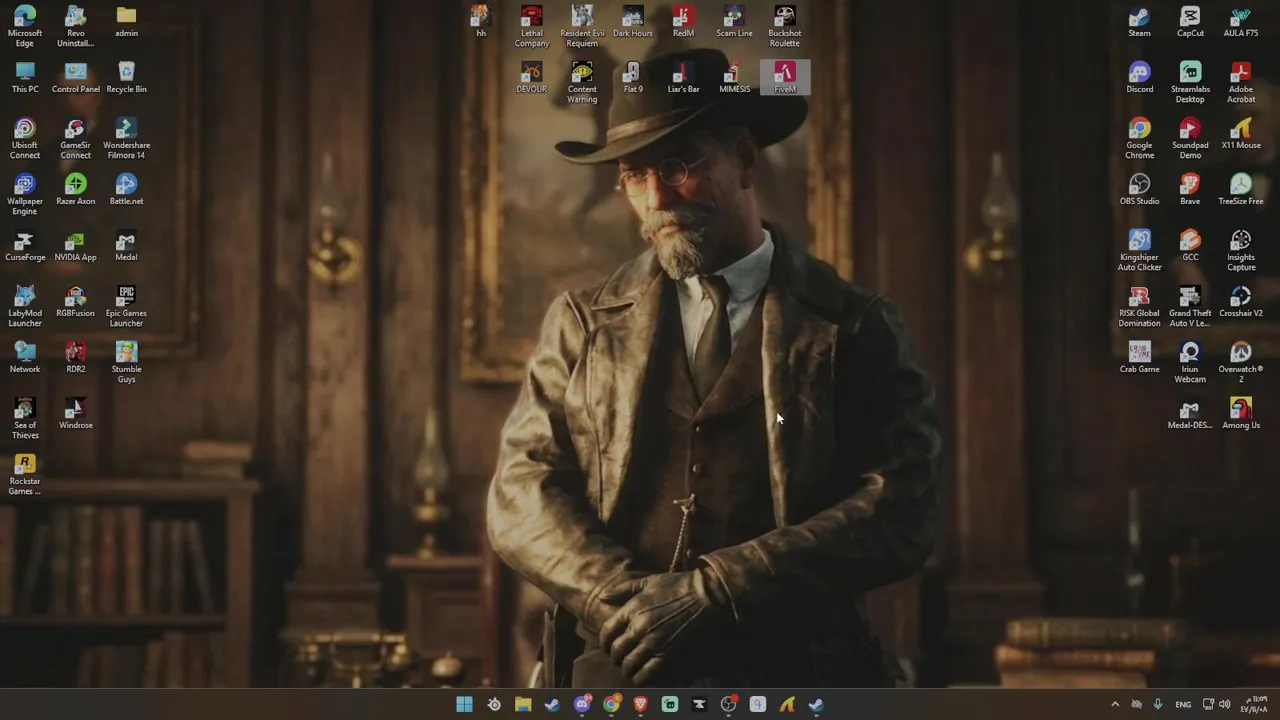1280x720 pixels.
Task: Open File Explorer from the taskbar
Action: 523,705
